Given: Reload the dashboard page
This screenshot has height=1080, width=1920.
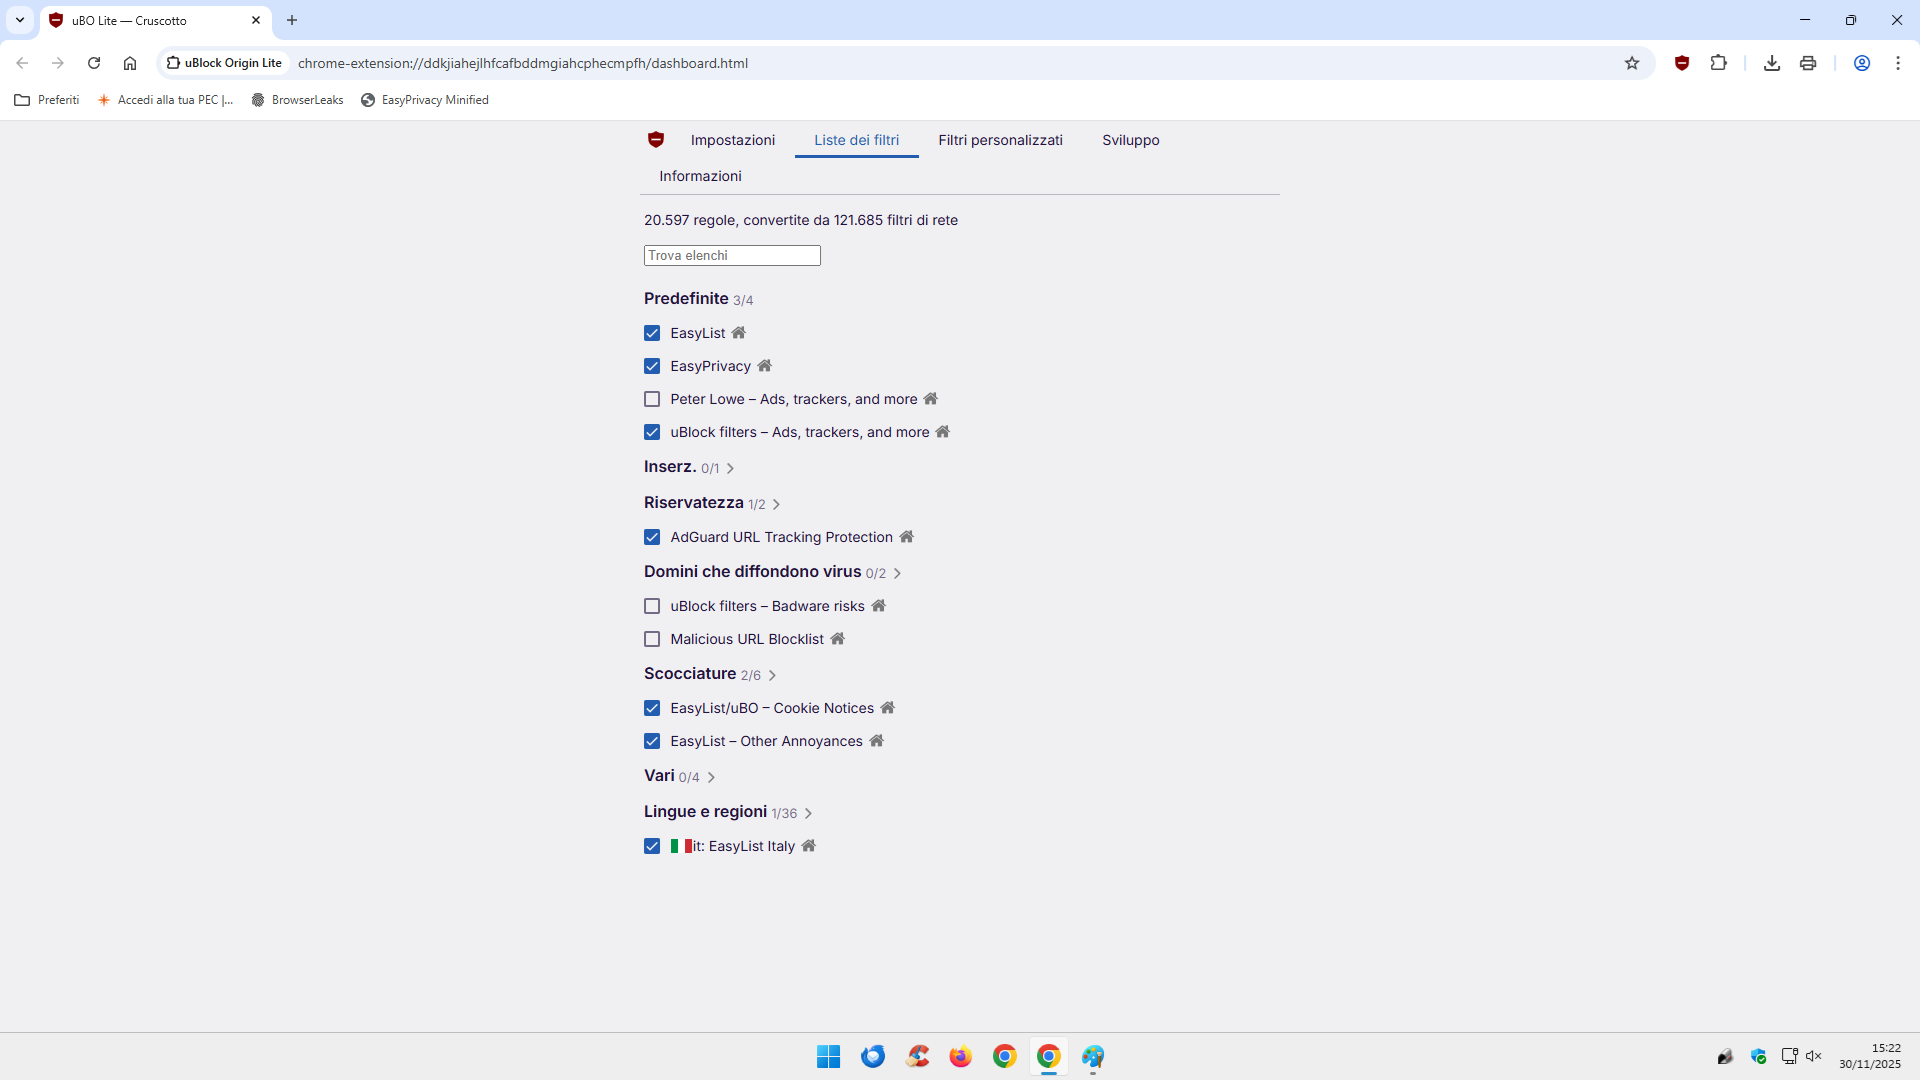Looking at the screenshot, I should tap(94, 63).
